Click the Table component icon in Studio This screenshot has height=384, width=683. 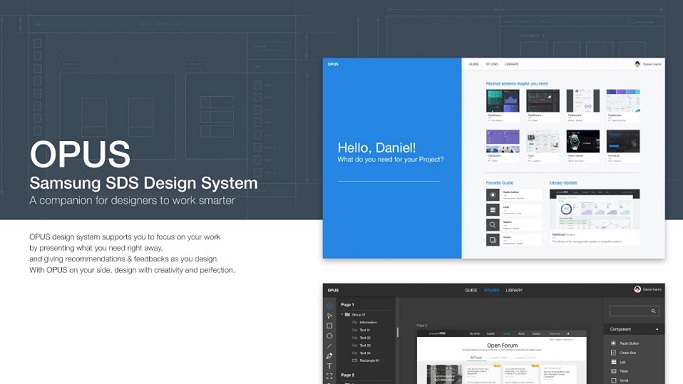pyautogui.click(x=613, y=371)
